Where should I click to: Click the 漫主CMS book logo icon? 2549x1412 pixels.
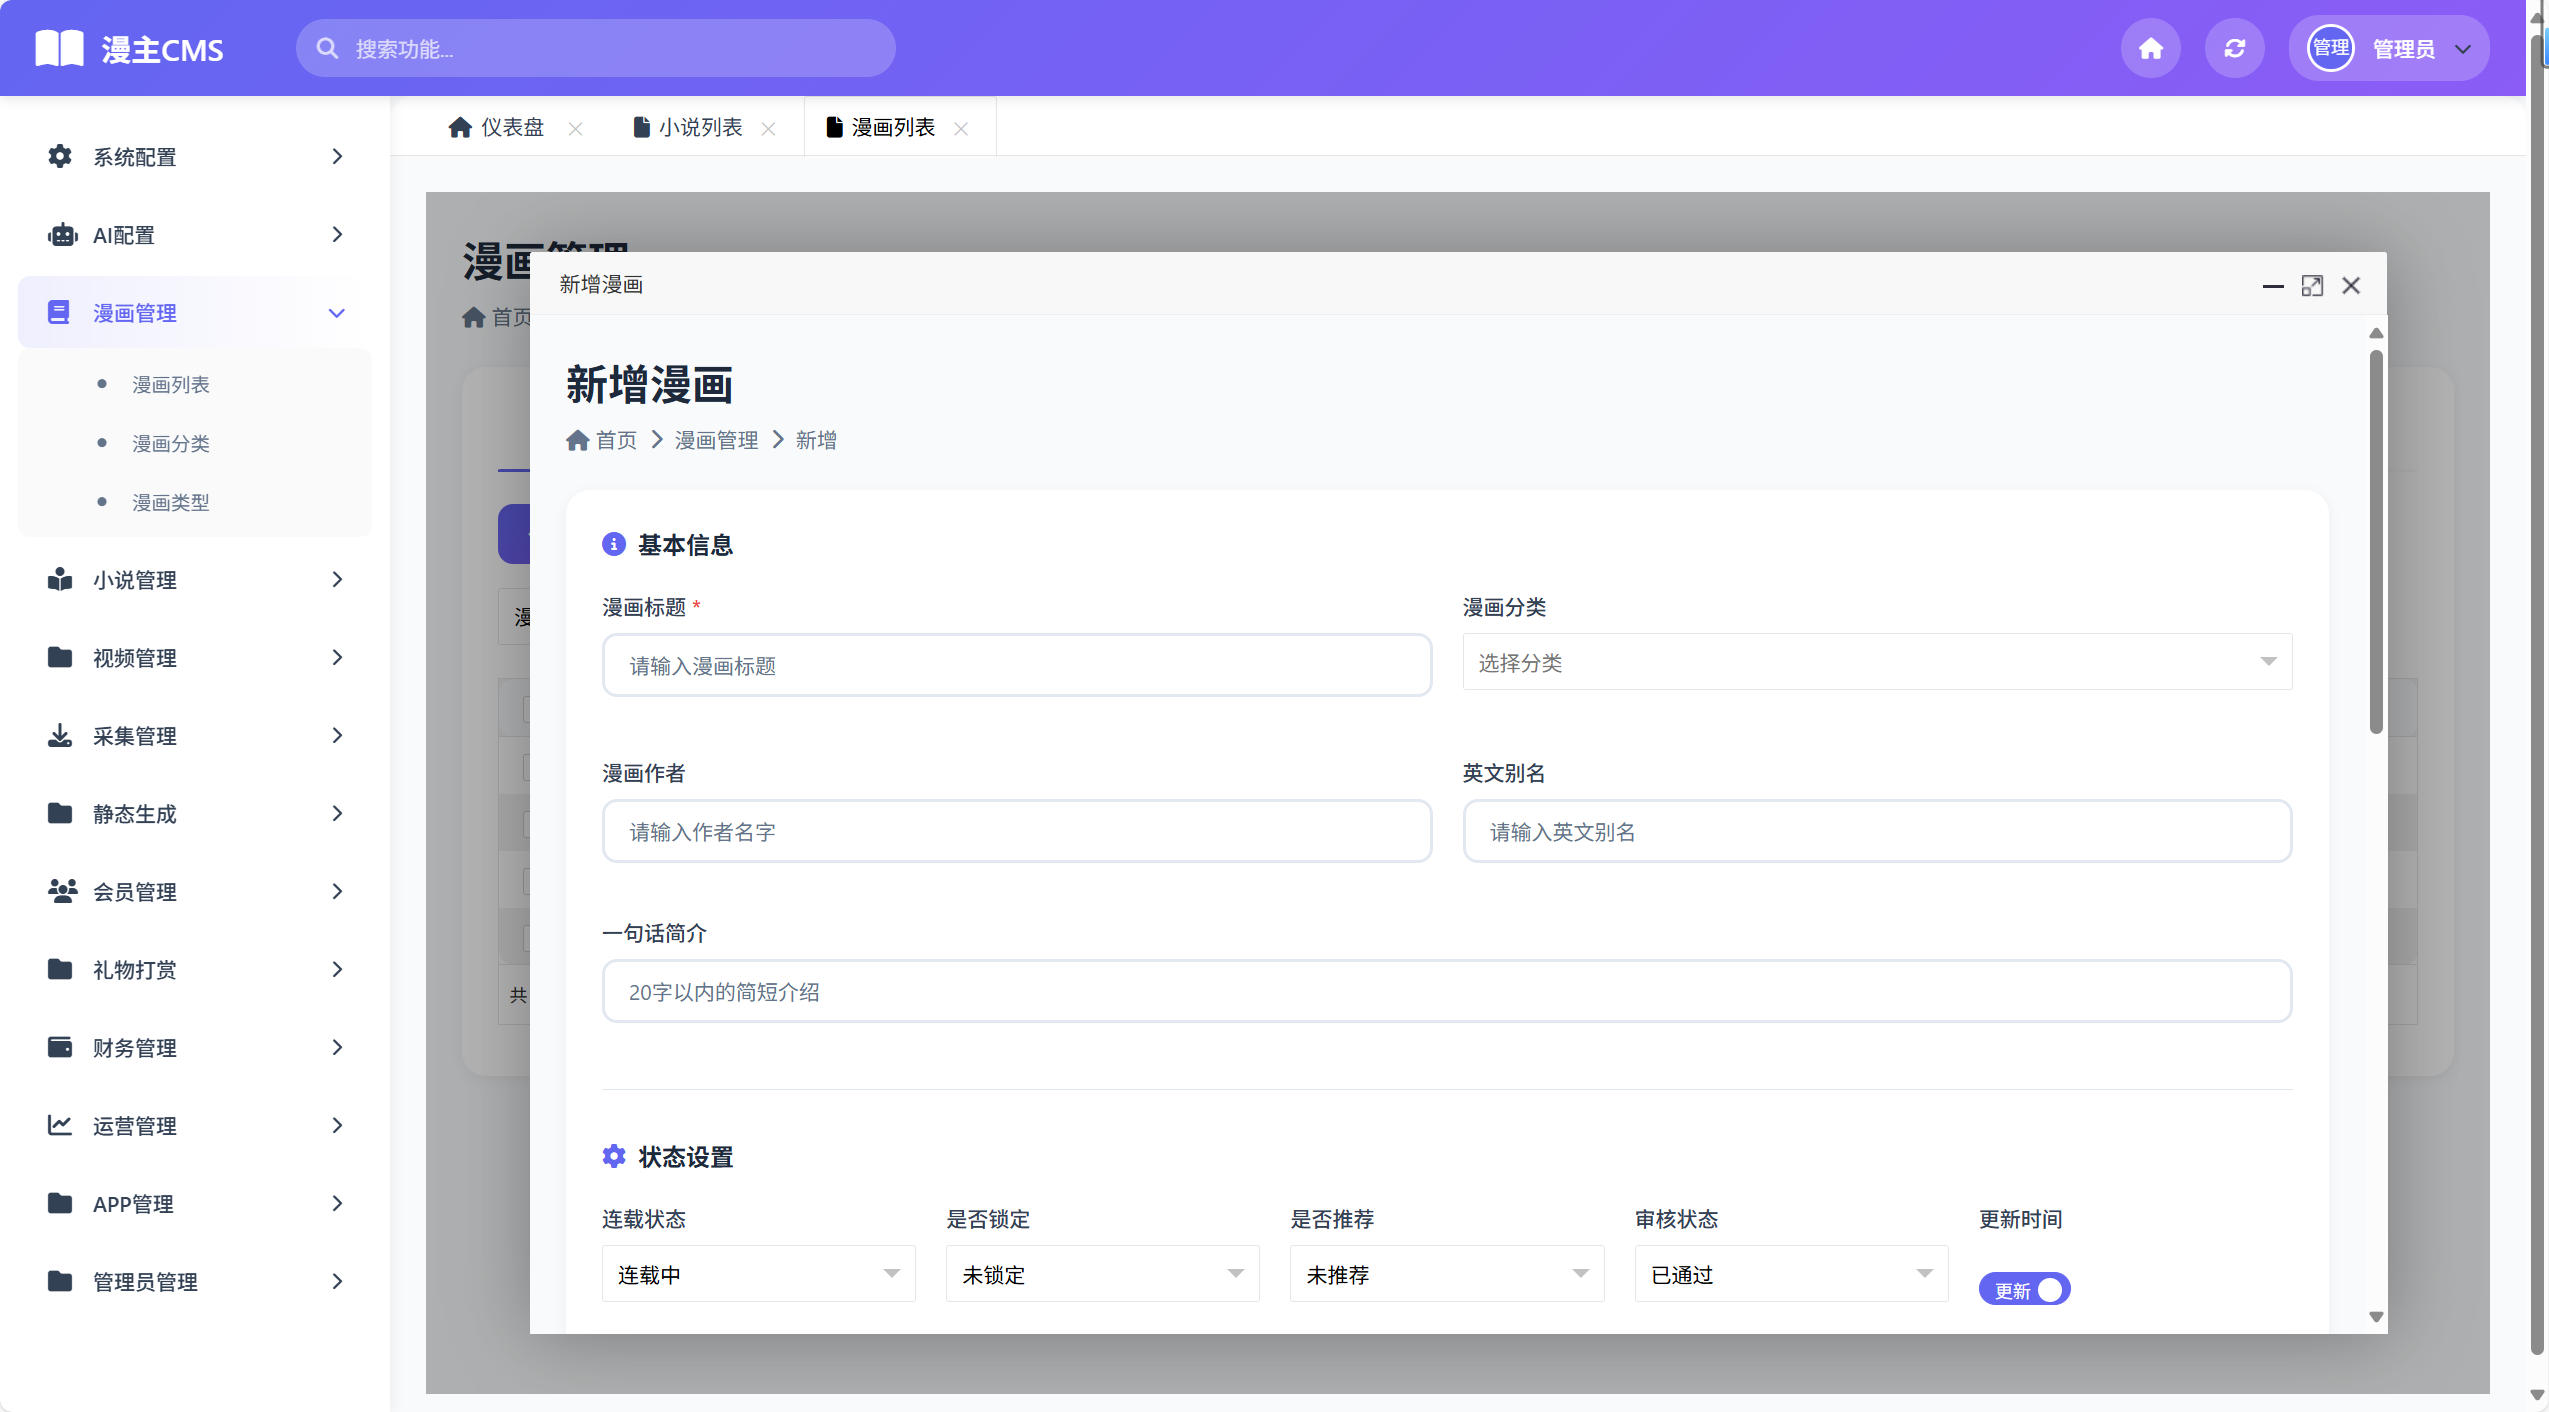pos(60,47)
